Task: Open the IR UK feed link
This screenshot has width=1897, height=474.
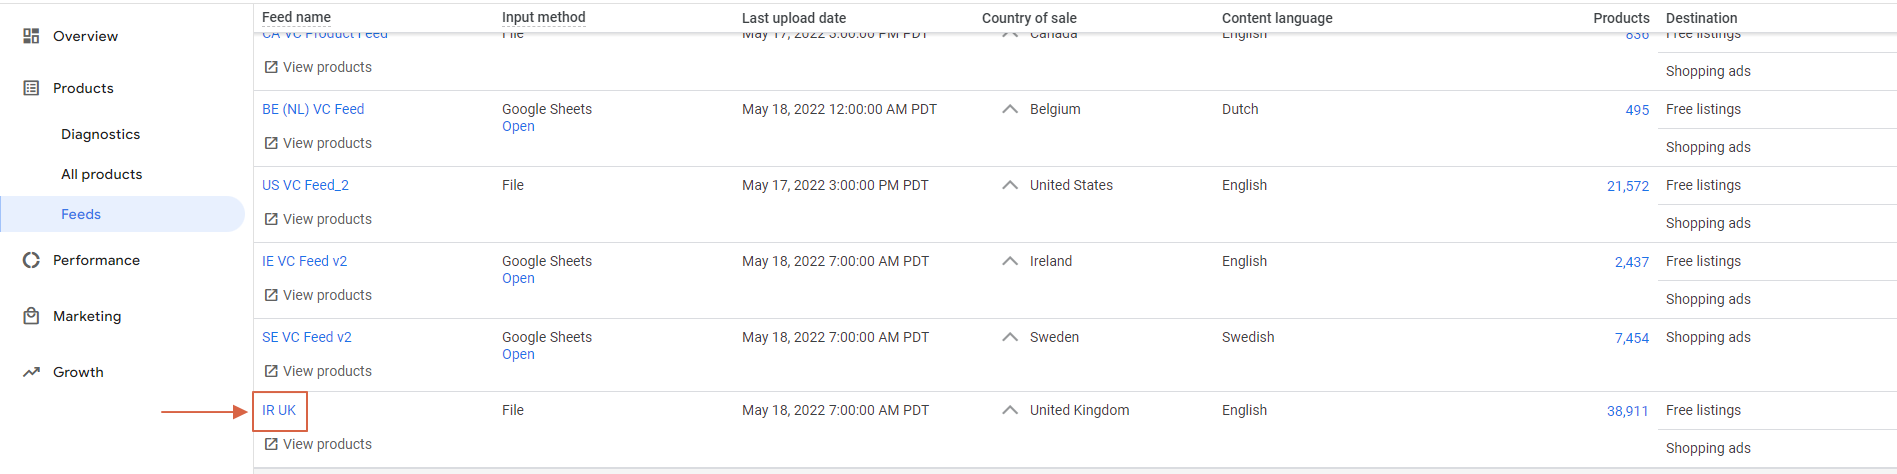Action: point(279,410)
